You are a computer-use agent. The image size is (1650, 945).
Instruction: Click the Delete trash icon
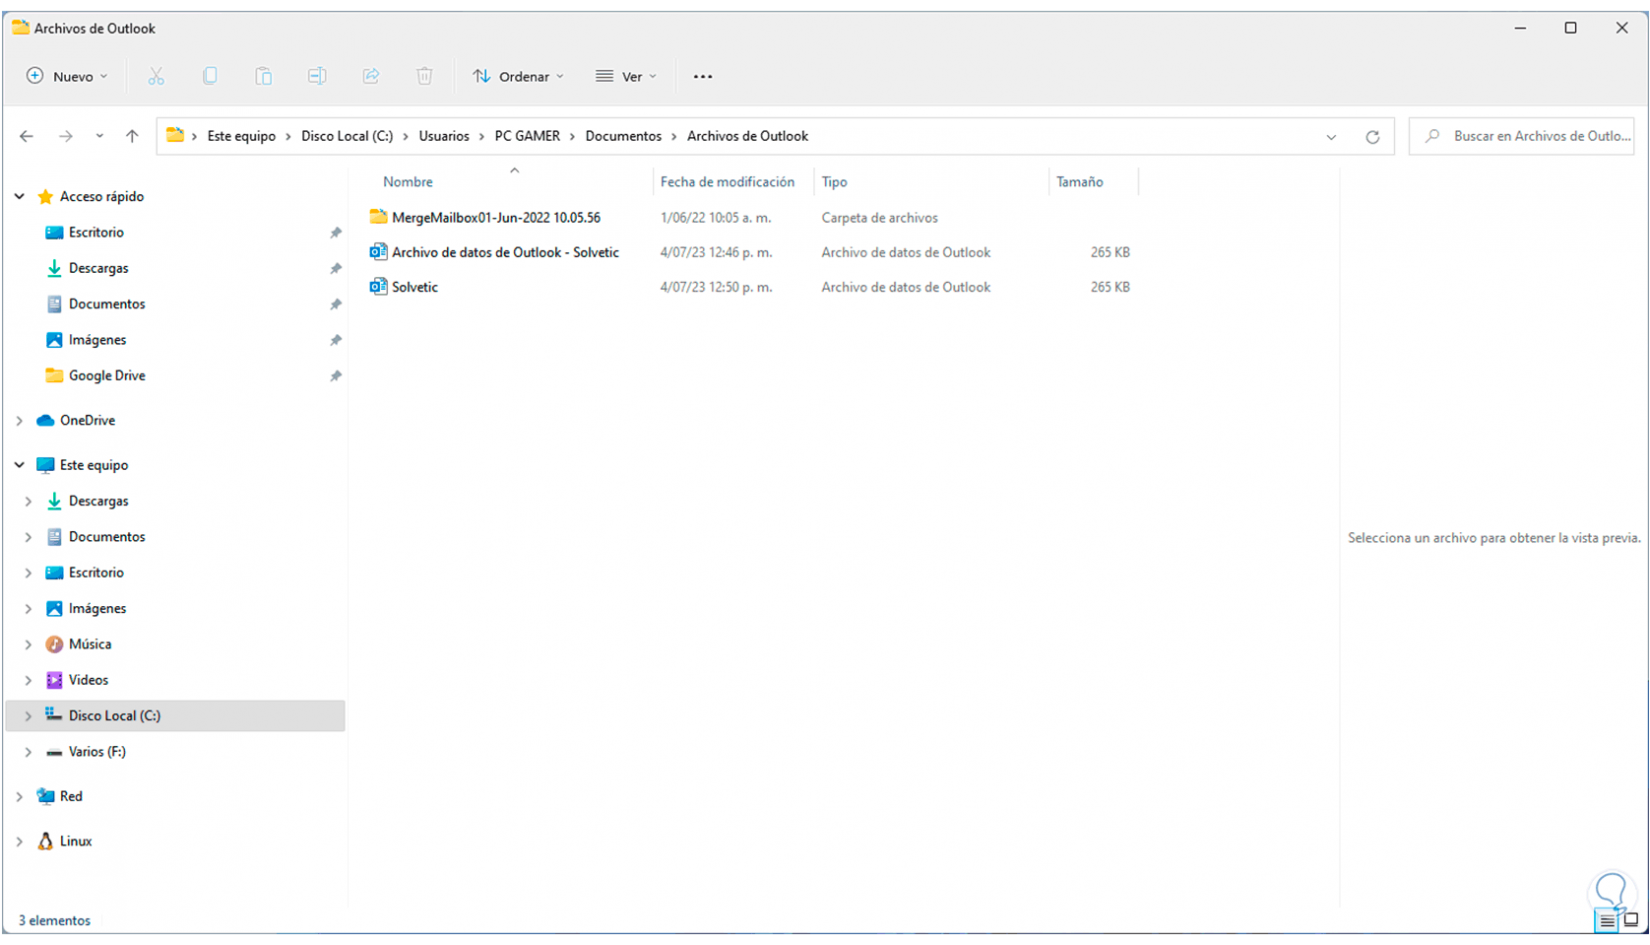pyautogui.click(x=425, y=76)
